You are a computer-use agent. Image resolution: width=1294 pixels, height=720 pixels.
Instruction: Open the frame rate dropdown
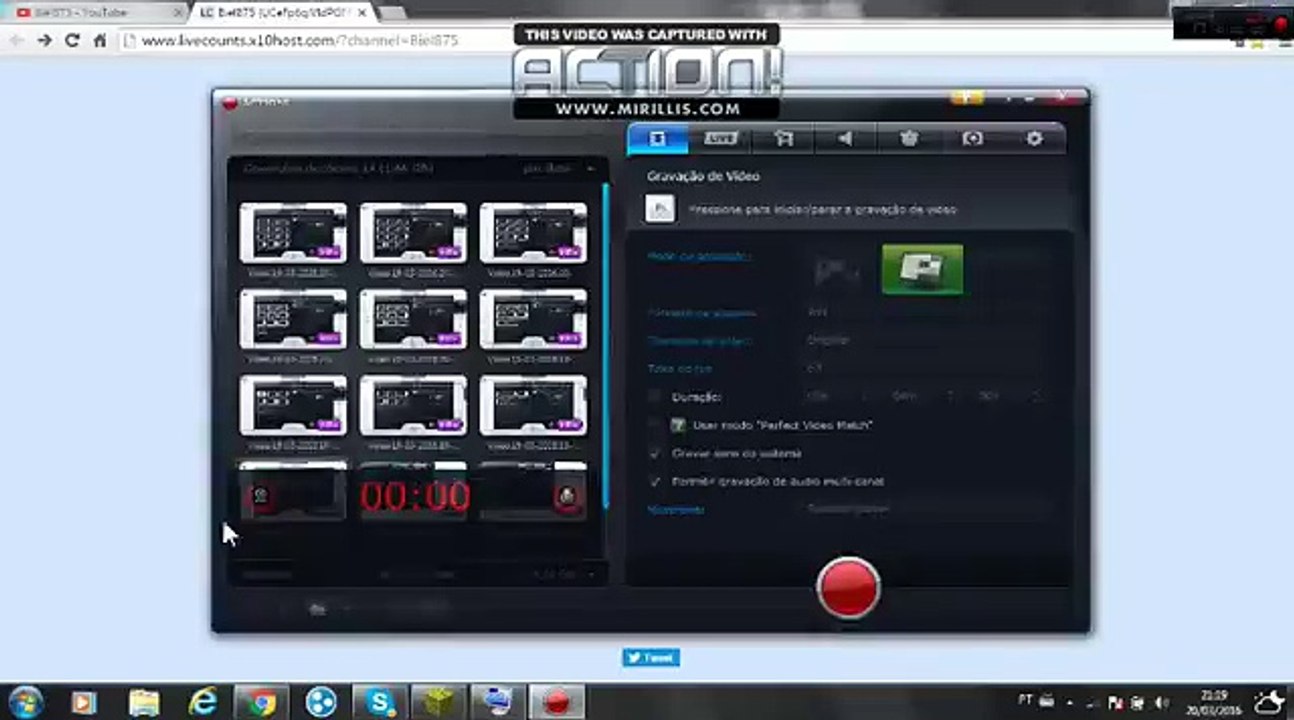(x=925, y=368)
